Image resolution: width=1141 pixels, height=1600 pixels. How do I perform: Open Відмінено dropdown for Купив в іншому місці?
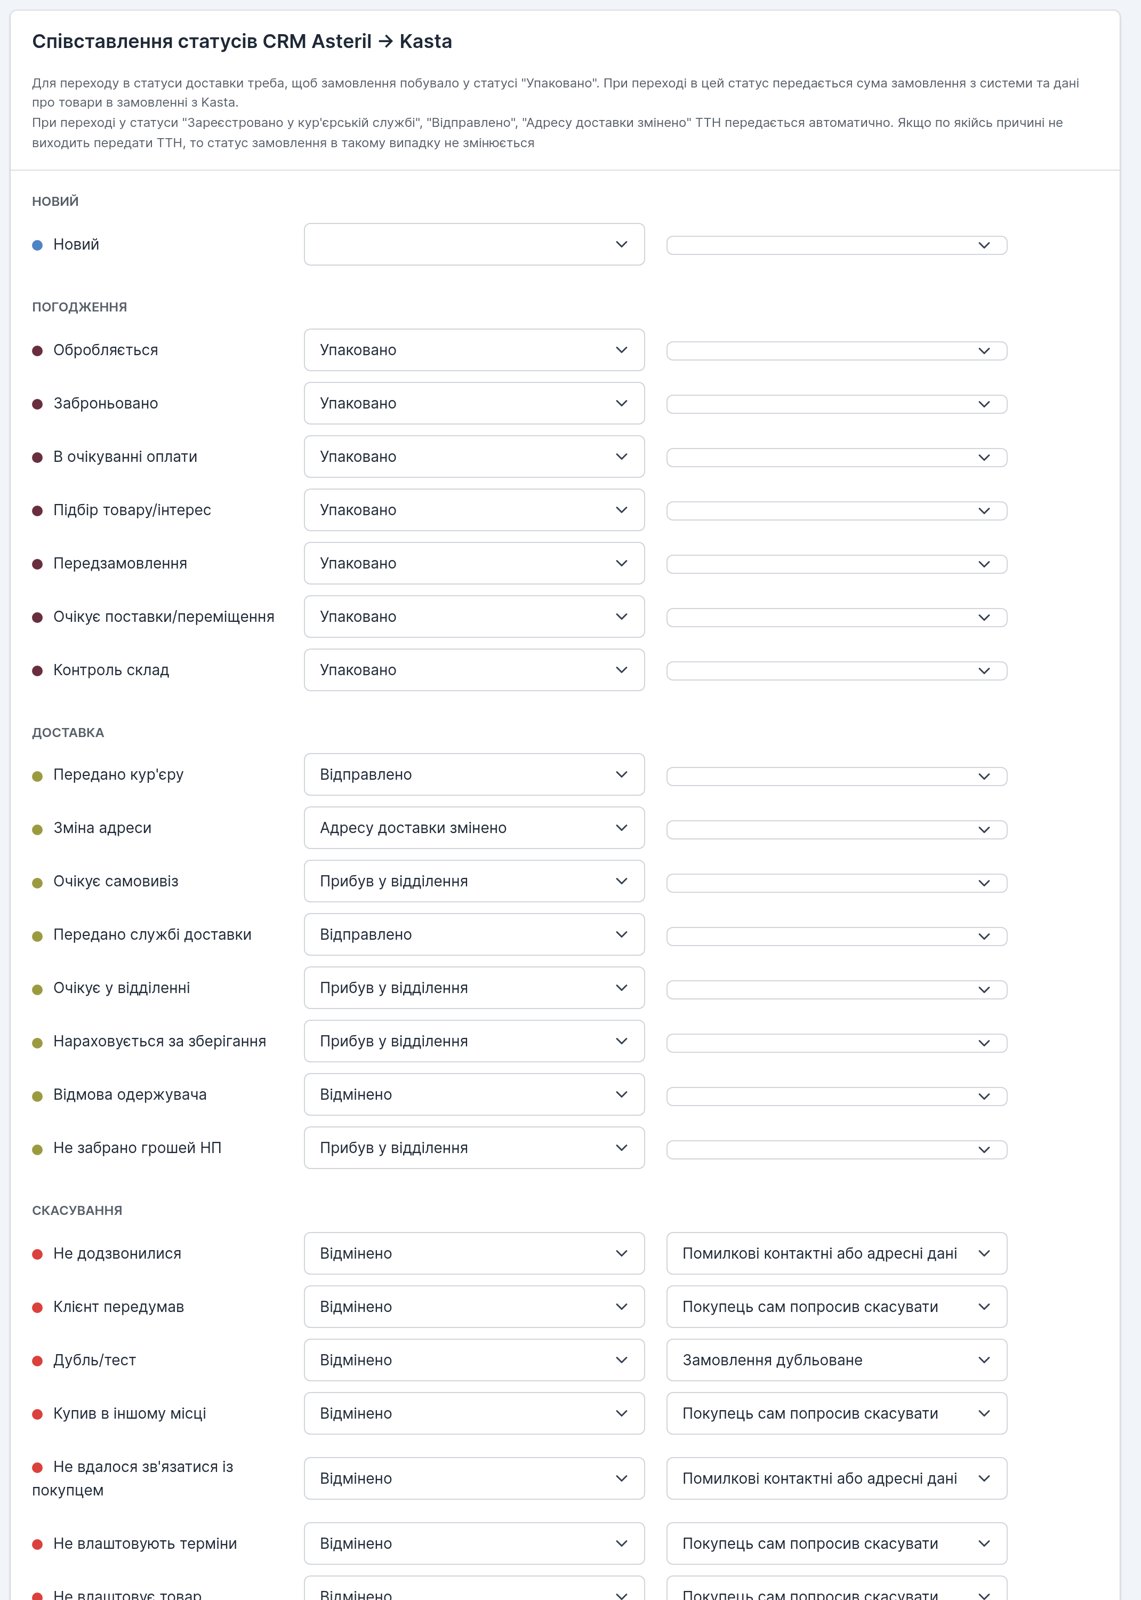pyautogui.click(x=474, y=1413)
